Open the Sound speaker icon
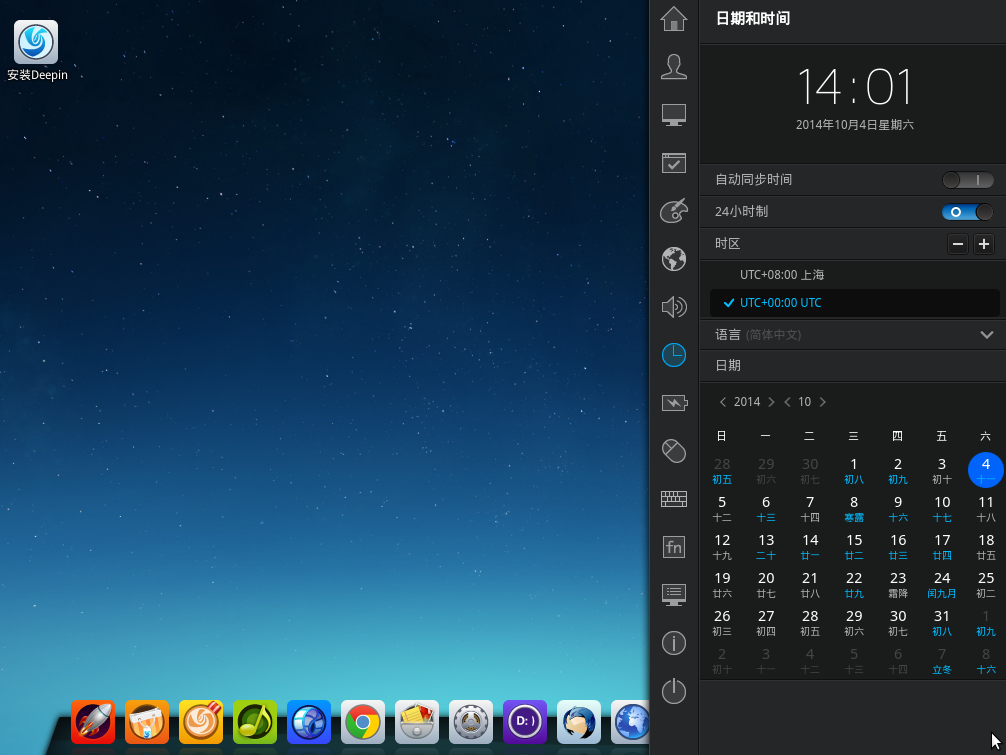This screenshot has width=1006, height=755. coord(674,307)
